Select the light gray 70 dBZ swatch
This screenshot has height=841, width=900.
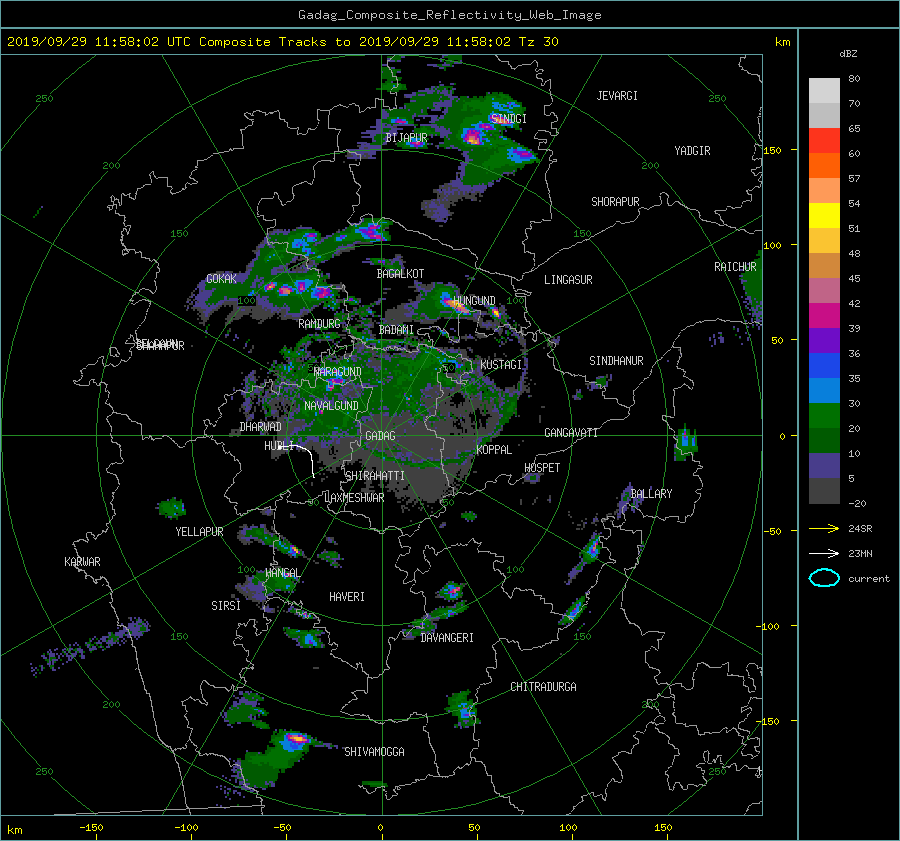824,91
